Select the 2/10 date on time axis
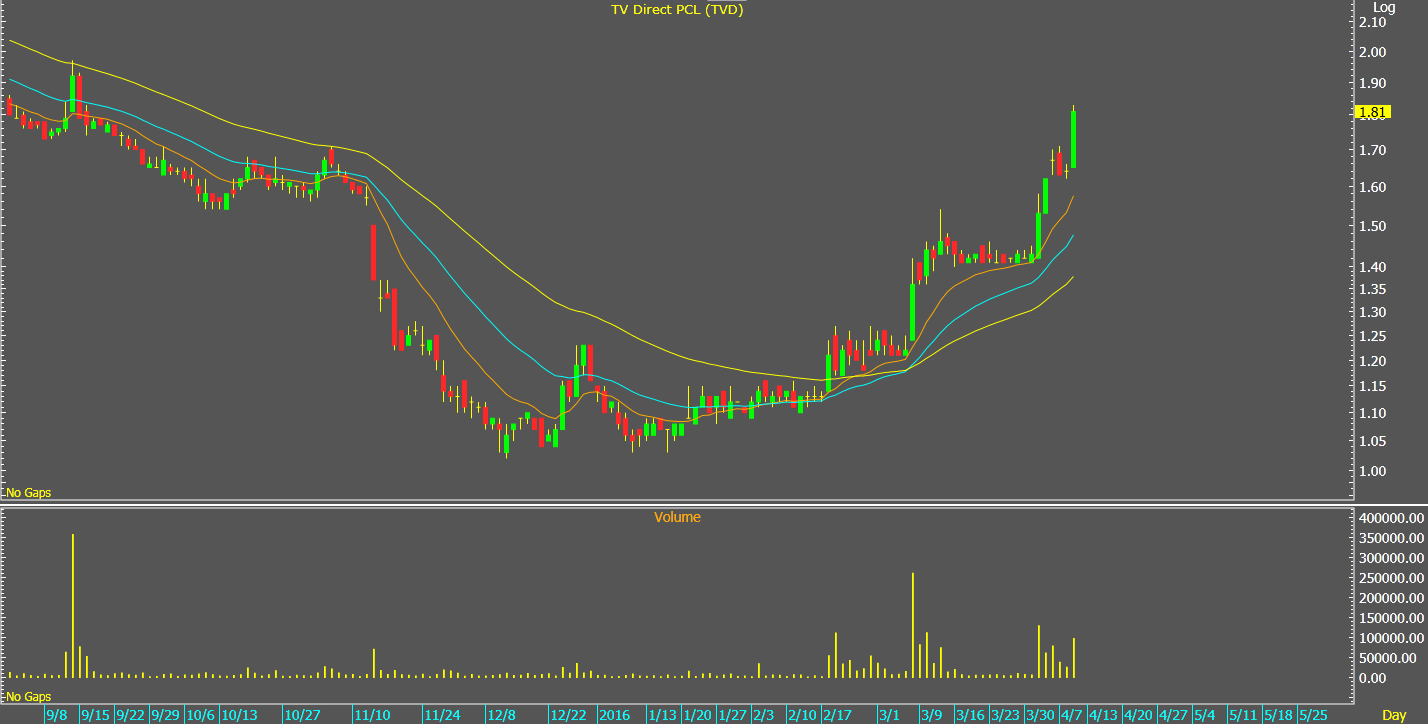Screen dimensions: 1428x724 (x=802, y=715)
